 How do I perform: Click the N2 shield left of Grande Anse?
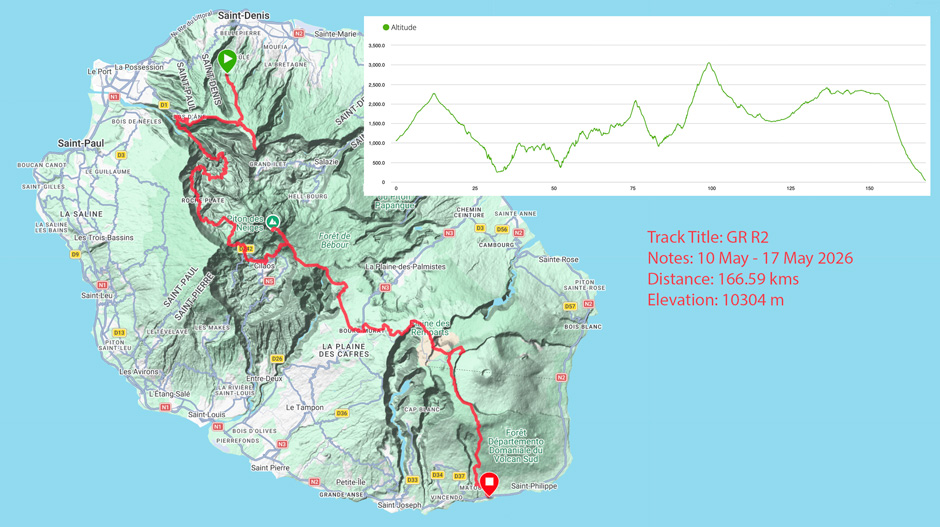pyautogui.click(x=315, y=481)
